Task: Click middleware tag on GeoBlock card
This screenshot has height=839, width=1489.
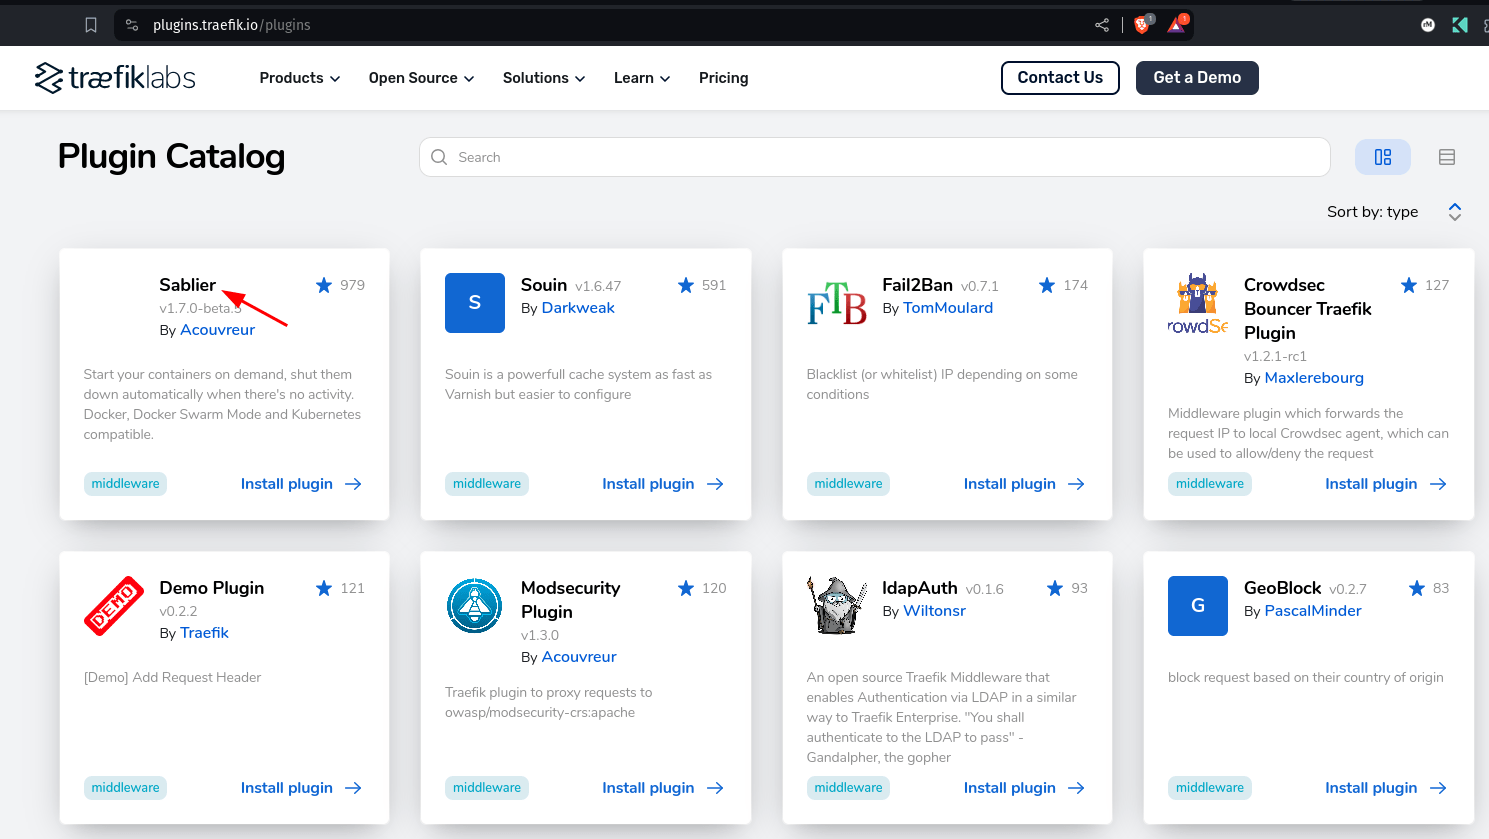Action: click(1210, 788)
